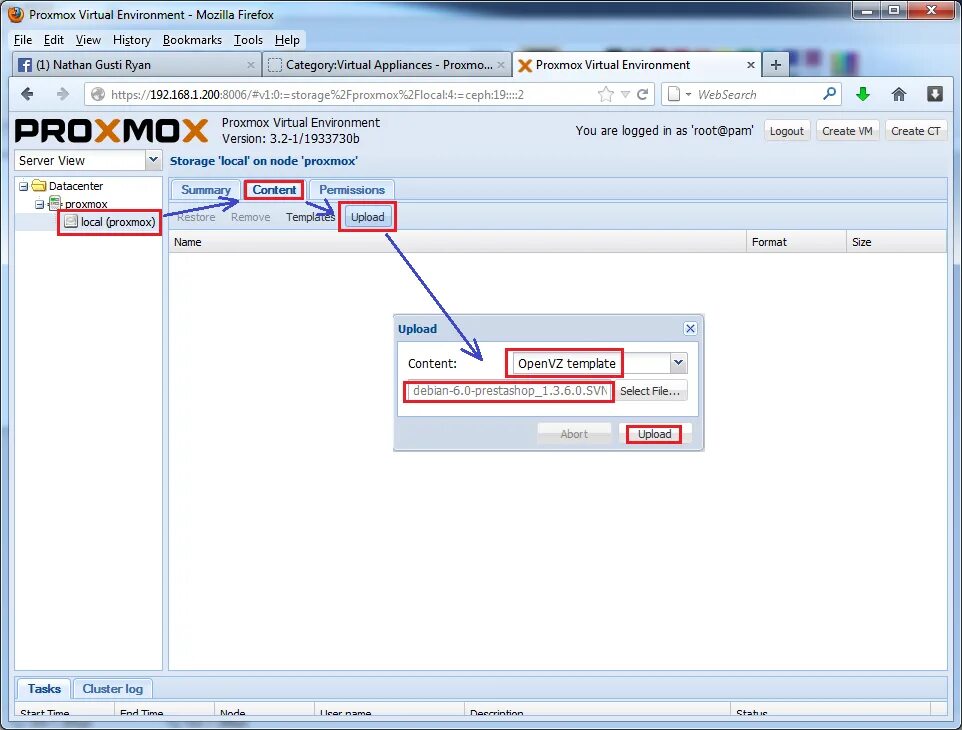Viewport: 962px width, 730px height.
Task: Click the Logout button
Action: [x=786, y=131]
